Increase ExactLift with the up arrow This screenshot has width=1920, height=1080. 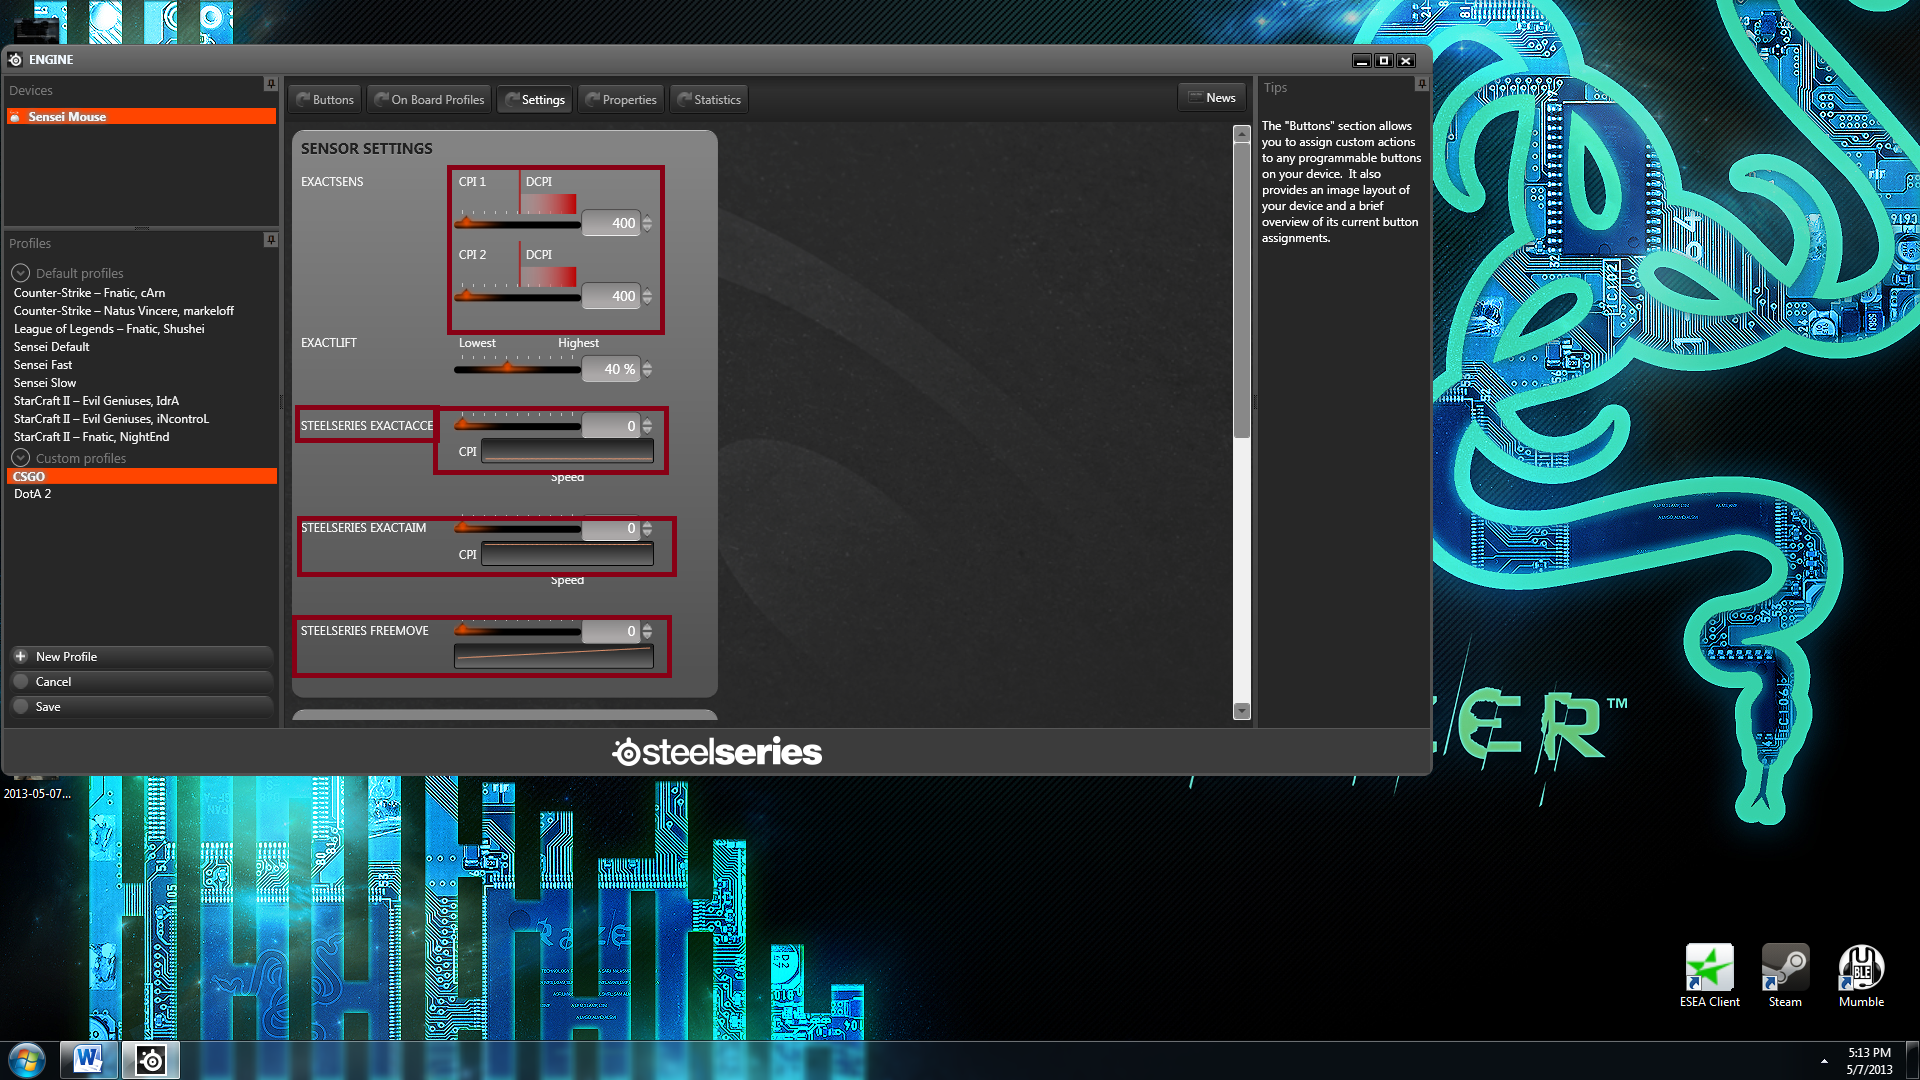[x=648, y=364]
